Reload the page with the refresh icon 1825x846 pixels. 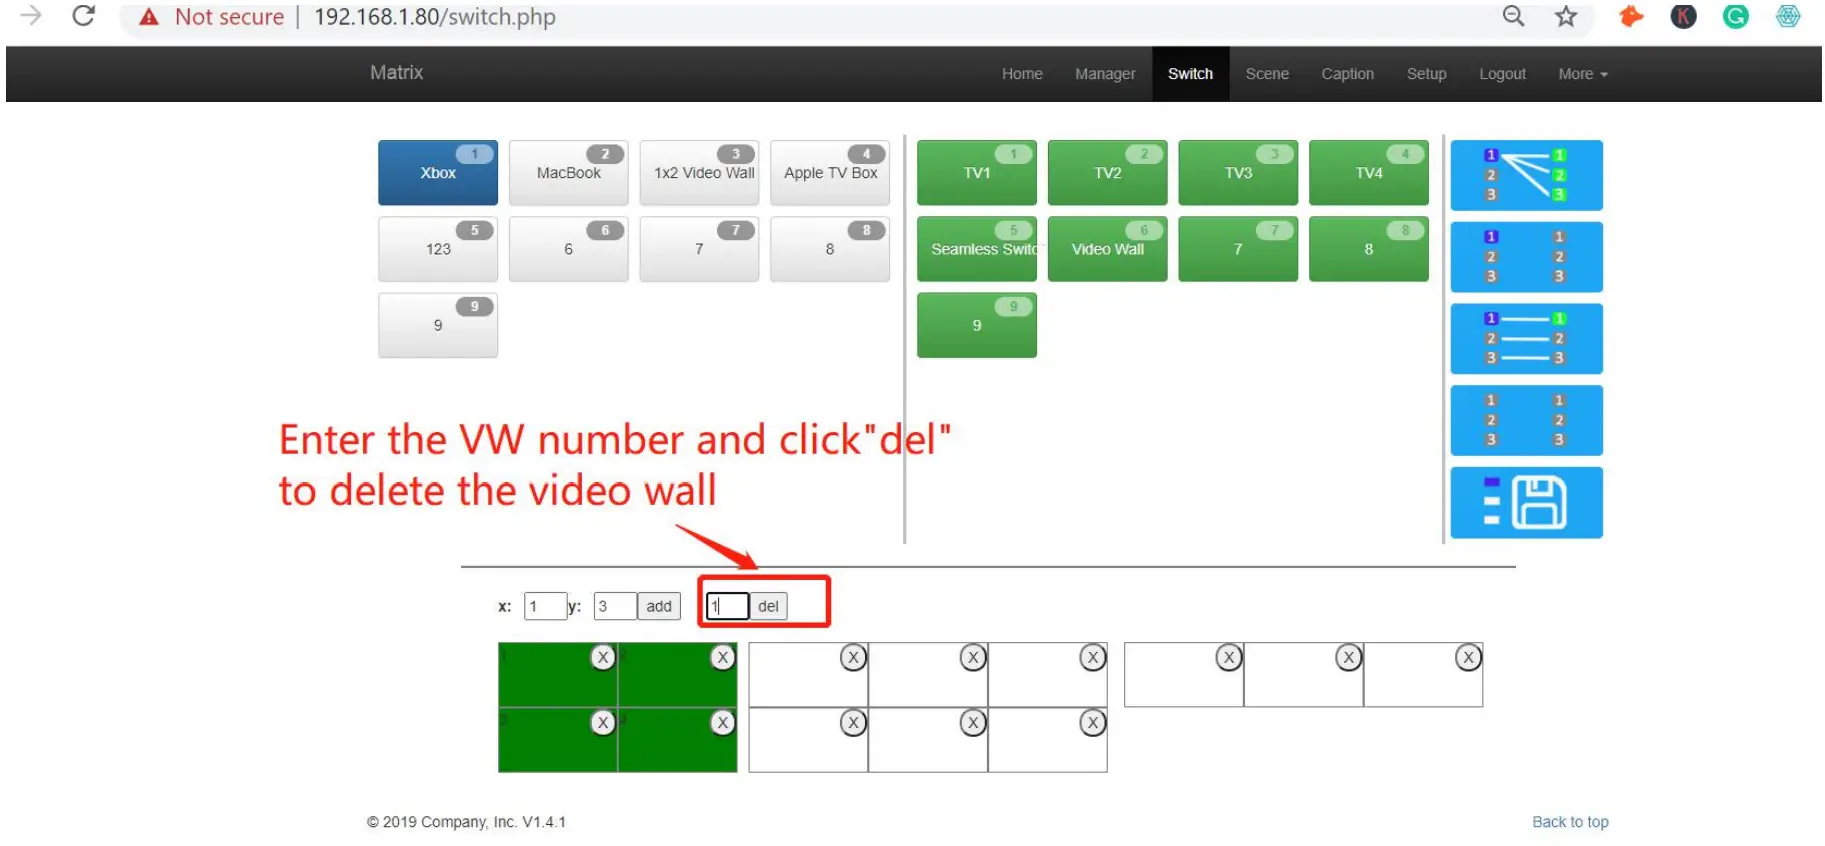pyautogui.click(x=84, y=16)
